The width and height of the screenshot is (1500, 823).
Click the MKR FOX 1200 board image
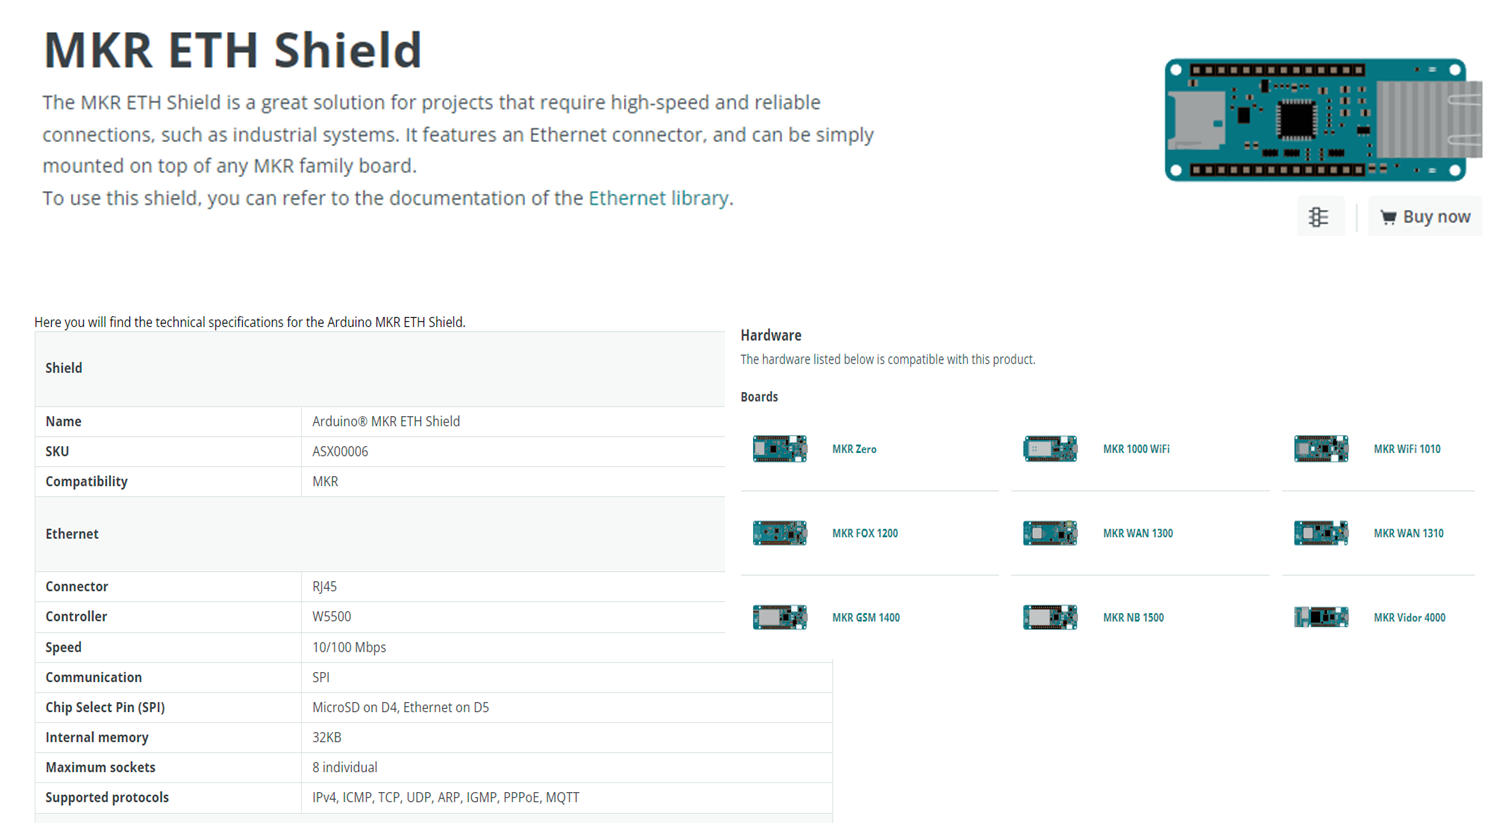[x=780, y=533]
